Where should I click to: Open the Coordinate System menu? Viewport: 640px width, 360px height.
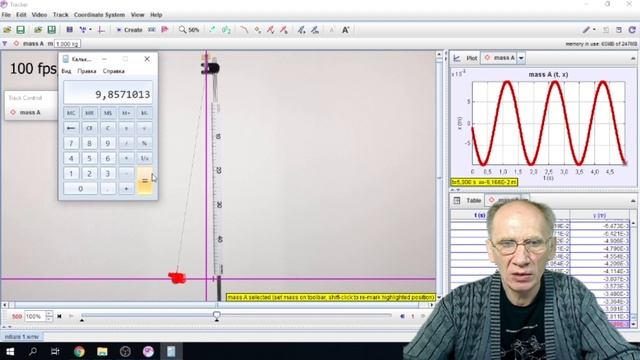99,15
